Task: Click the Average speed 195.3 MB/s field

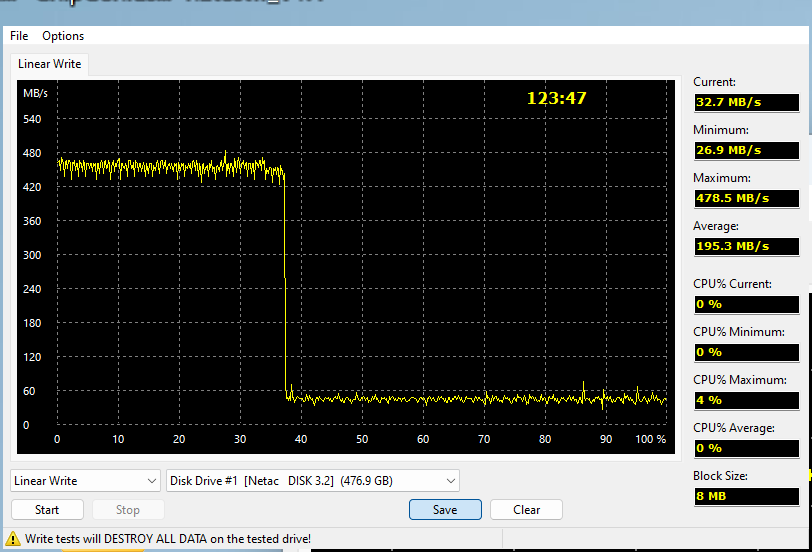Action: tap(746, 246)
